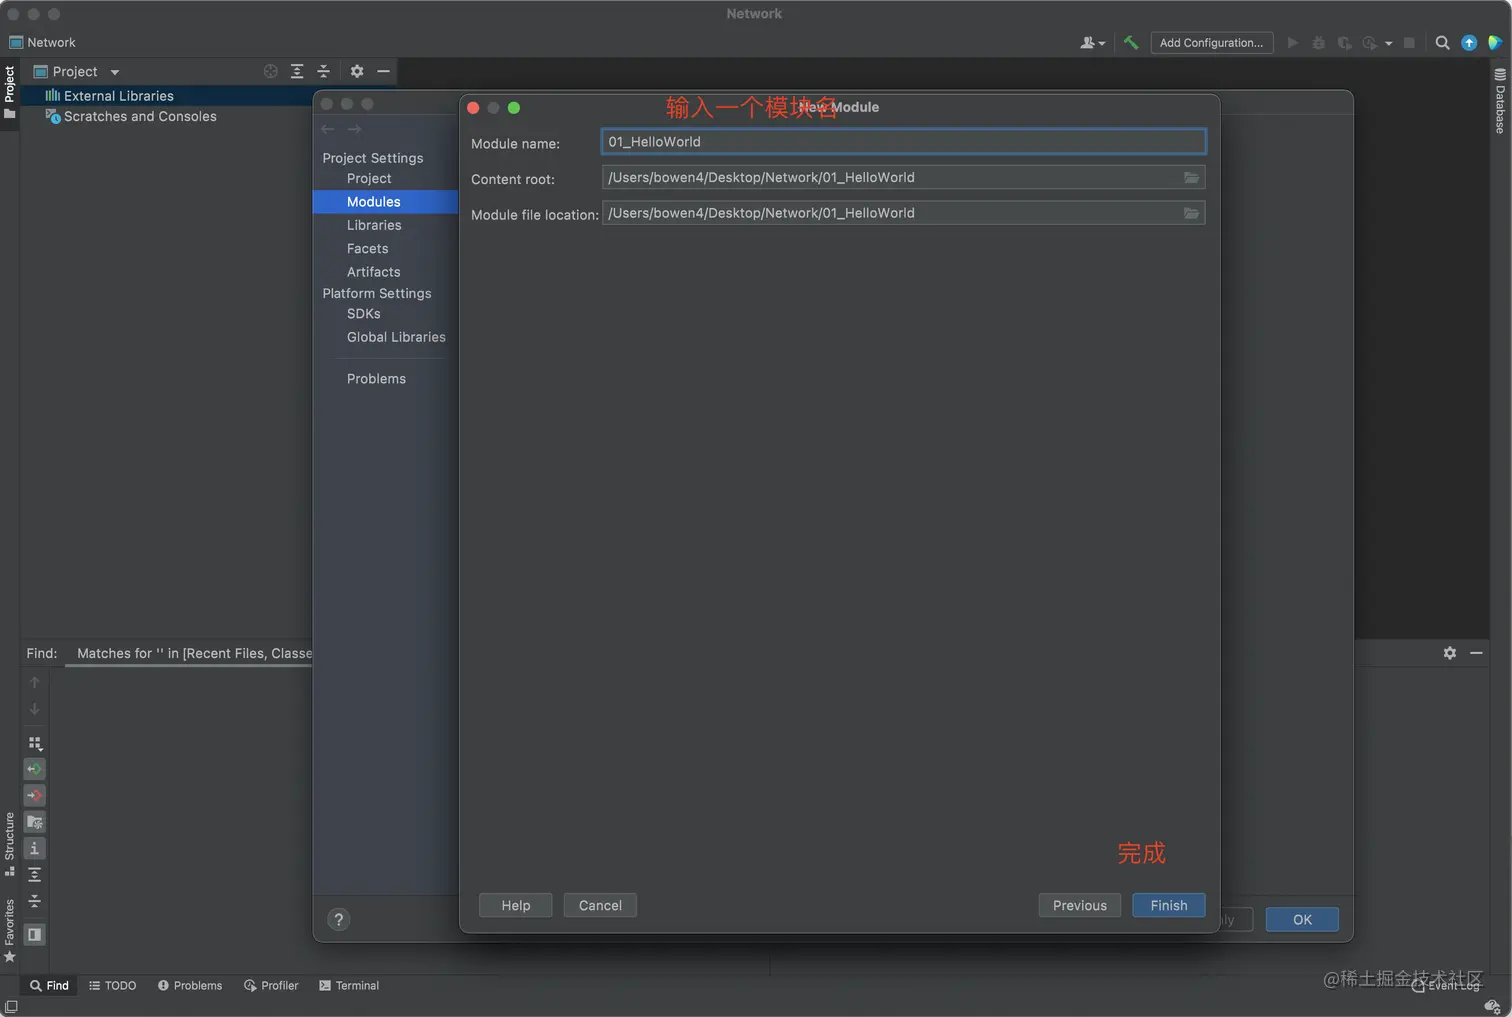Screen dimensions: 1512x1017
Task: Click the blue IDE update arrow icon
Action: 1469,42
